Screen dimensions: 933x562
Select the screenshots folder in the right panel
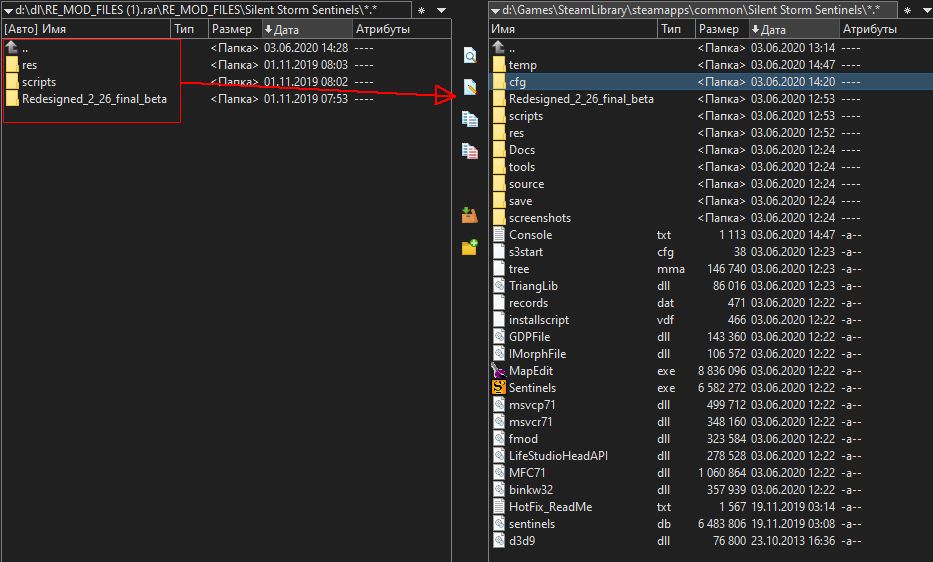[711, 218]
